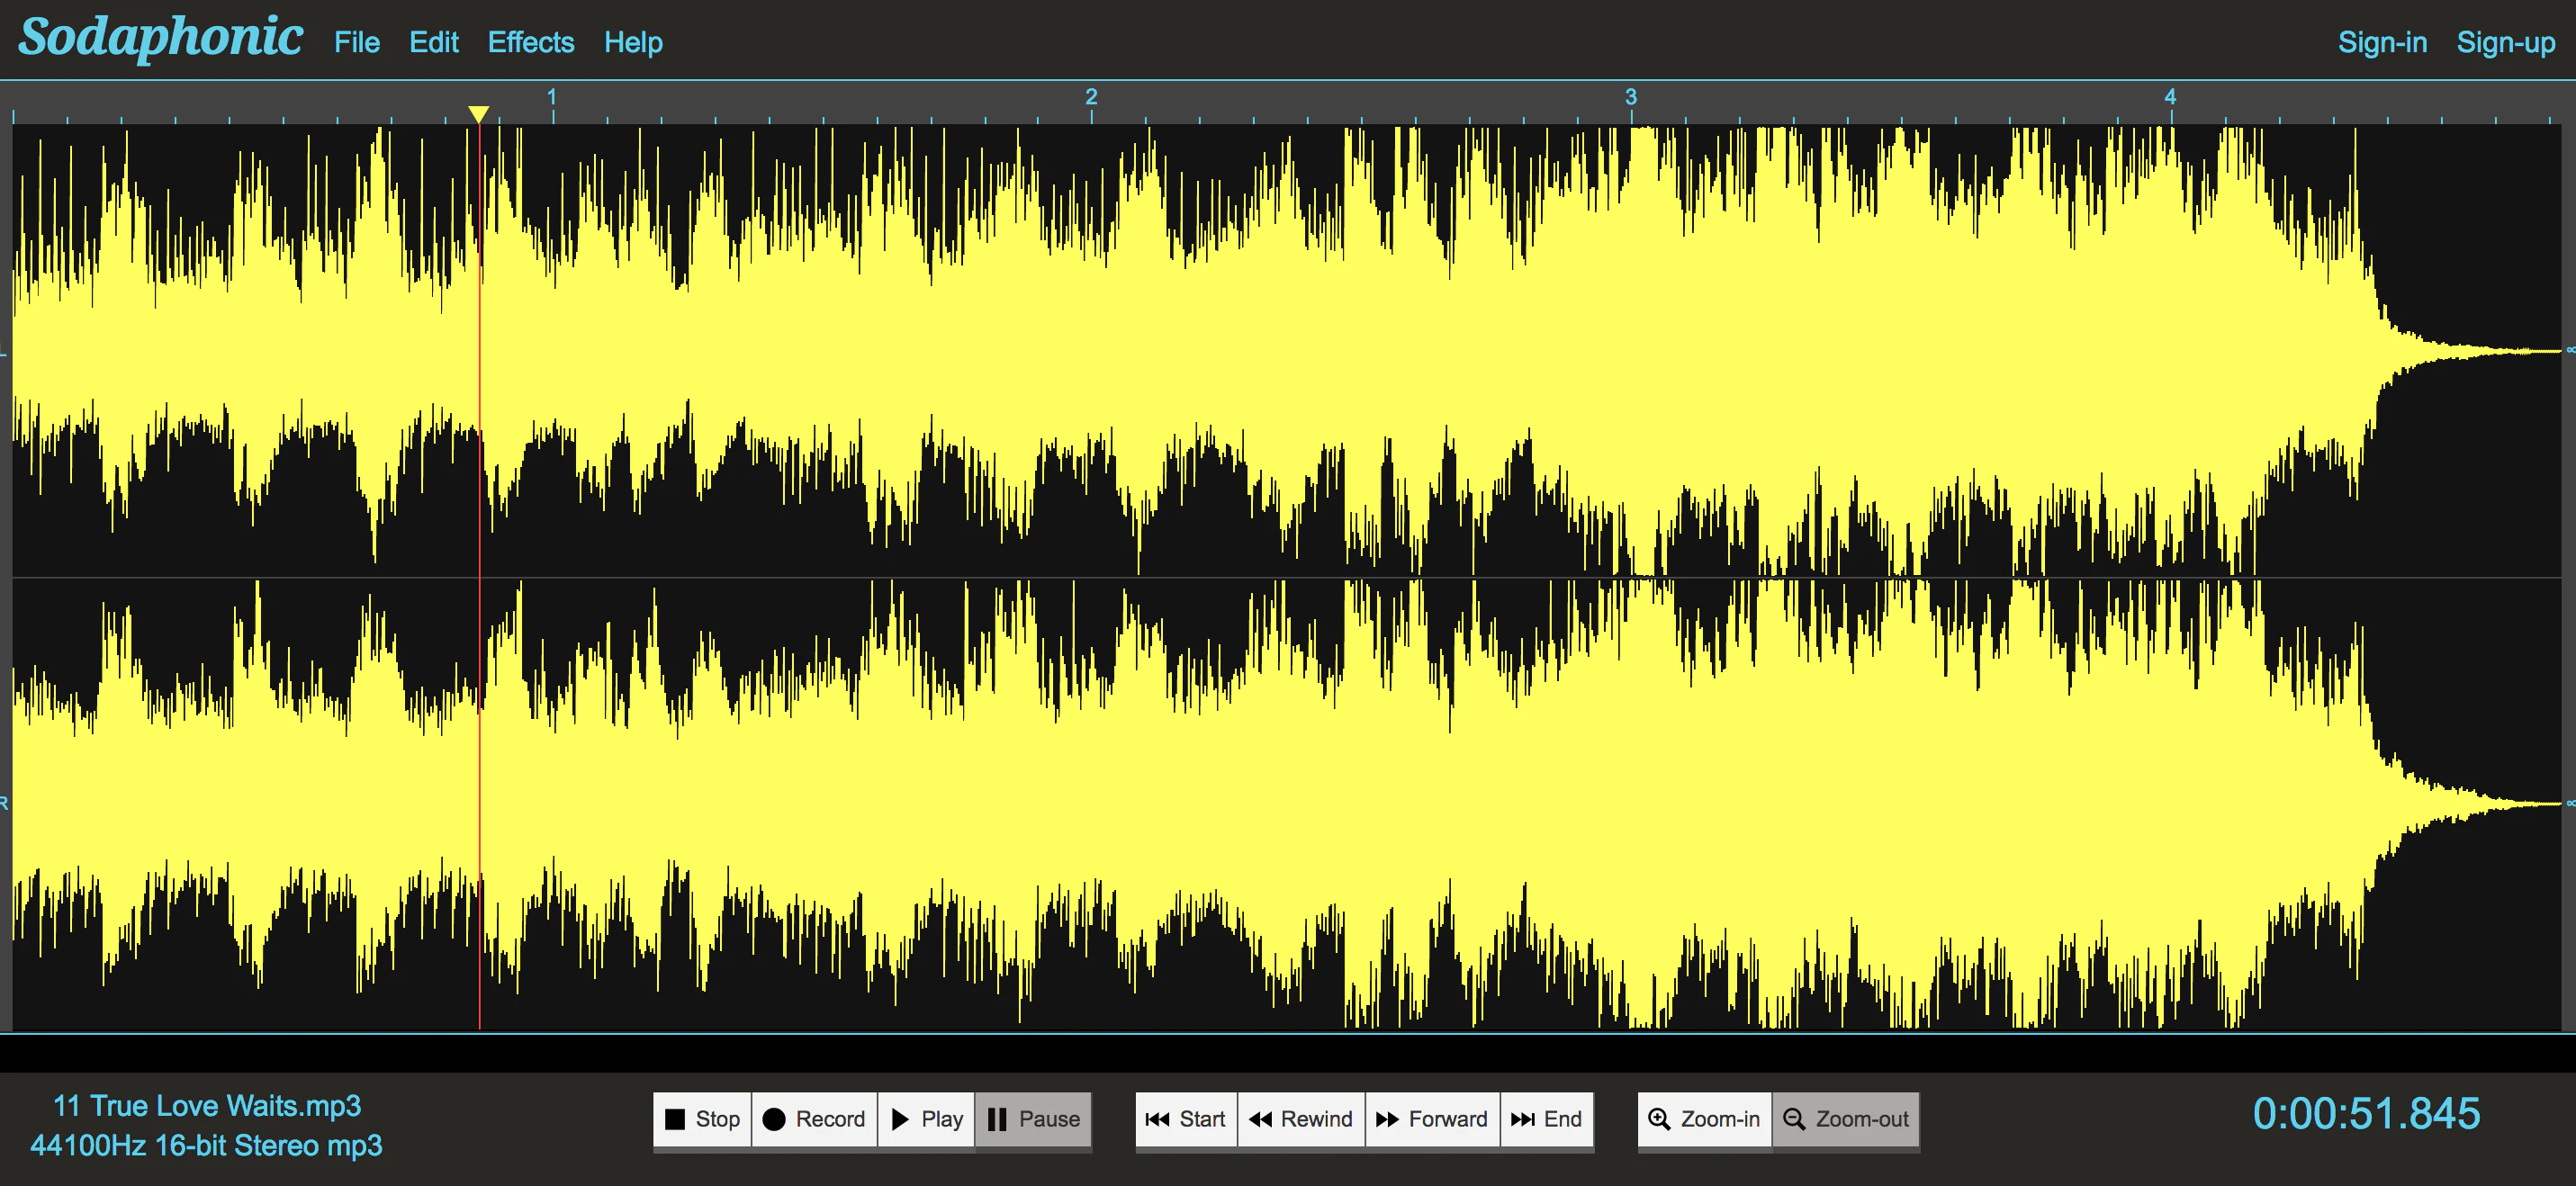This screenshot has height=1186, width=2576.
Task: Click the yellow playhead marker triangle
Action: pos(479,113)
